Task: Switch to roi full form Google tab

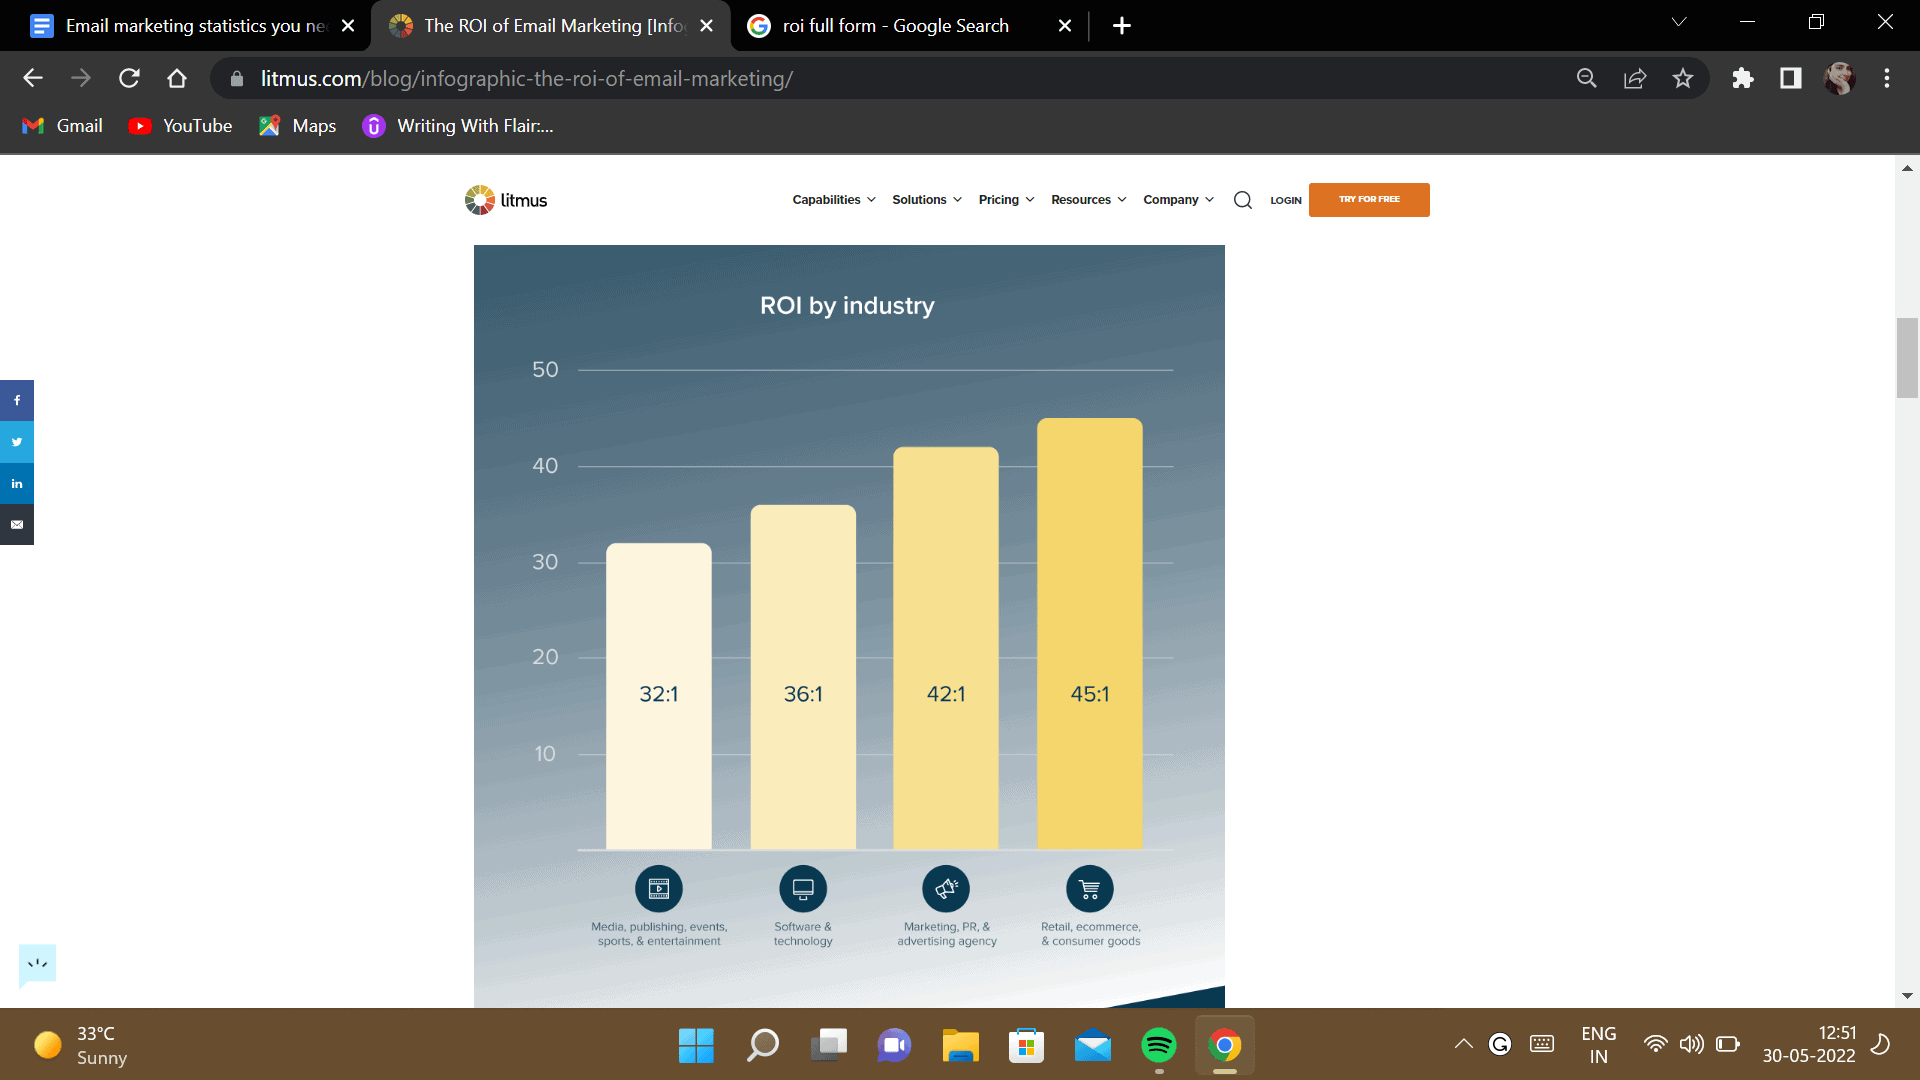Action: pos(895,26)
